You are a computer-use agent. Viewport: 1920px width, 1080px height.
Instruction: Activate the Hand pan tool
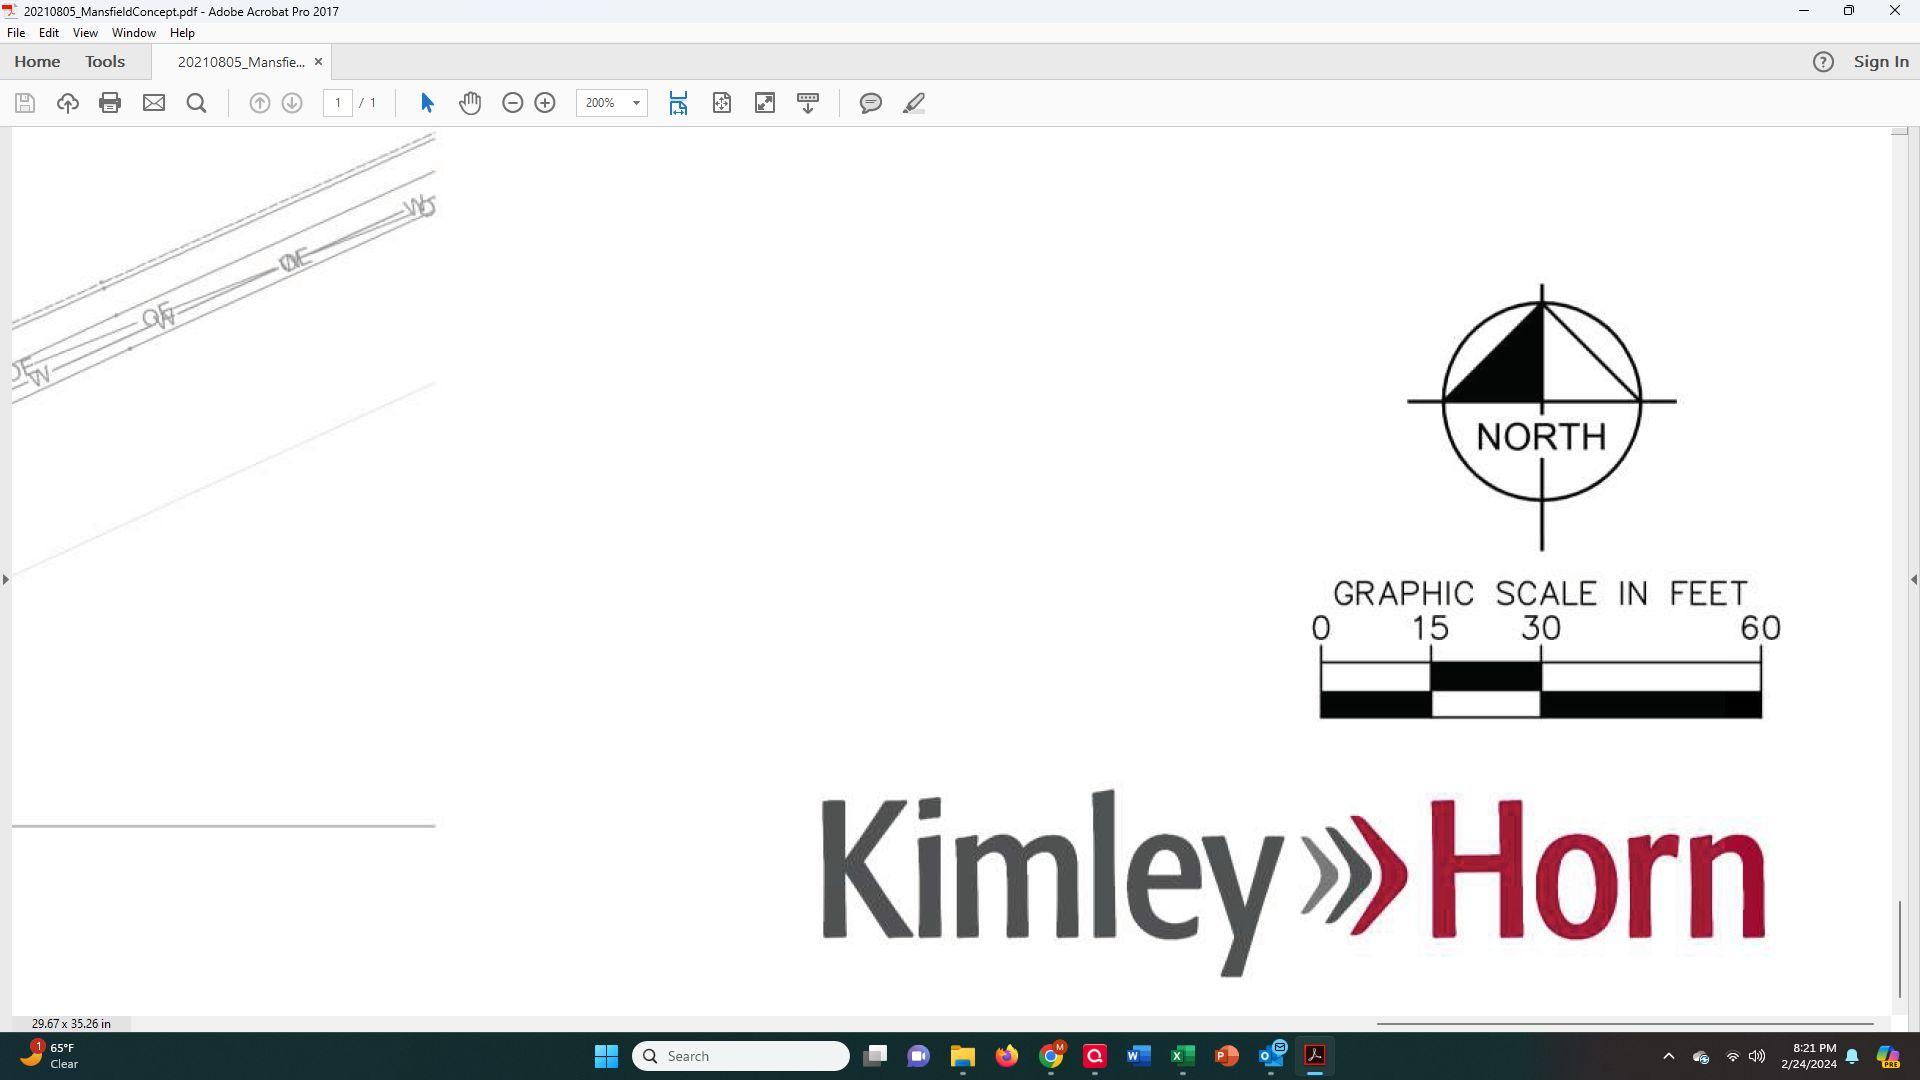[470, 103]
